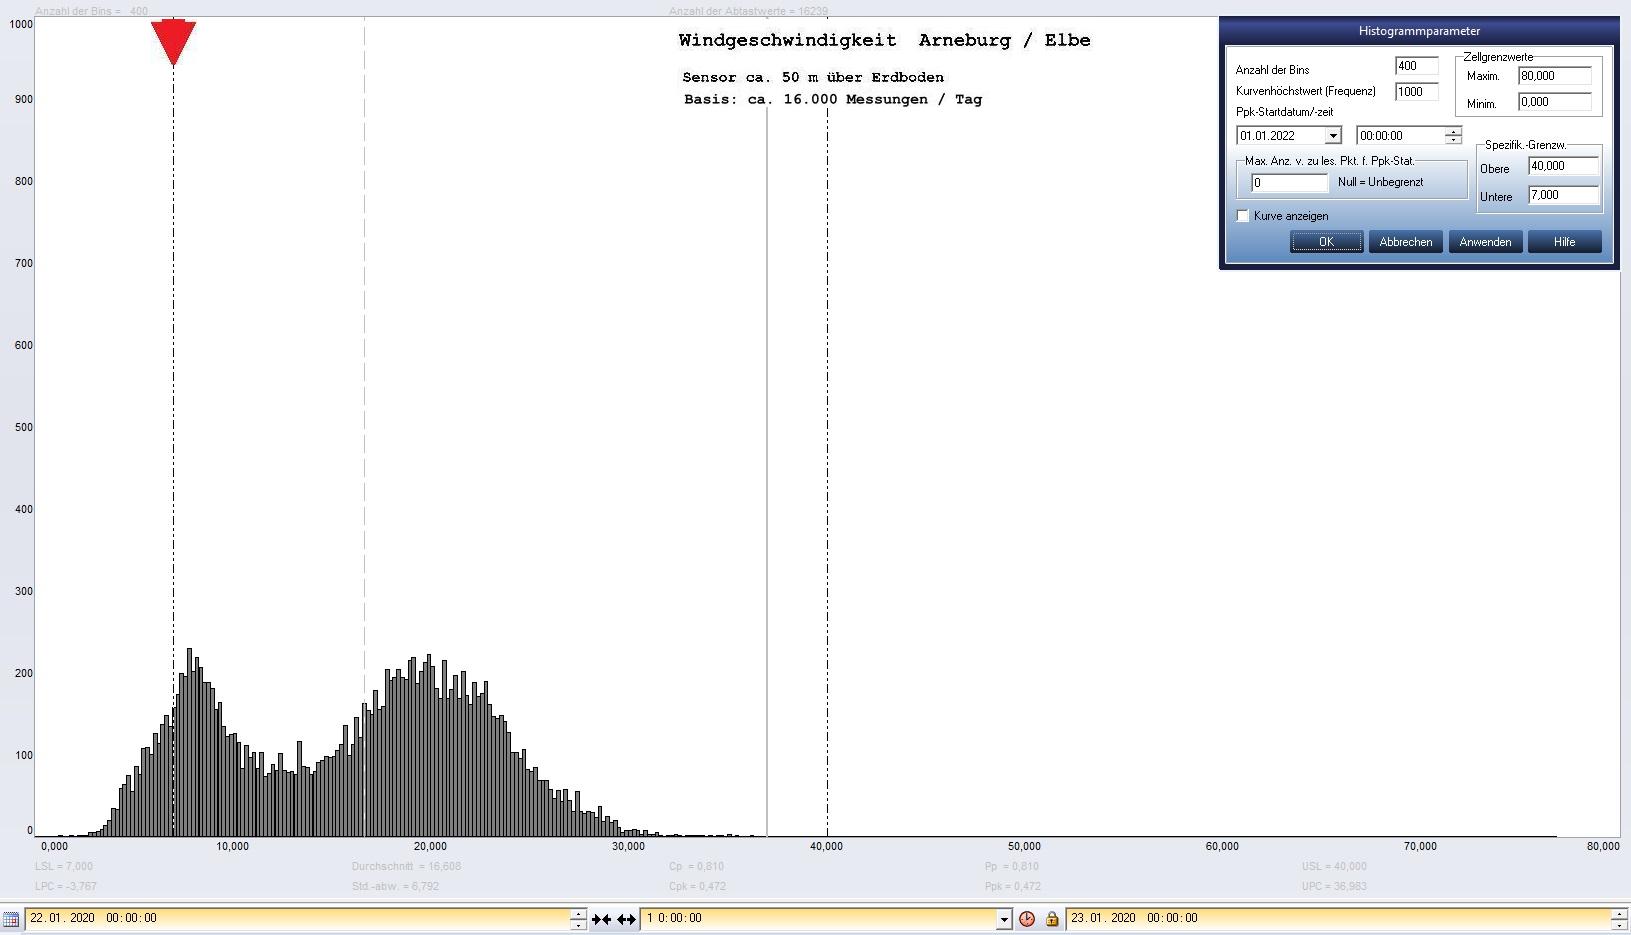Click the Kurvenhöchstwert (Frequenz) field
This screenshot has height=935, width=1631.
point(1416,92)
